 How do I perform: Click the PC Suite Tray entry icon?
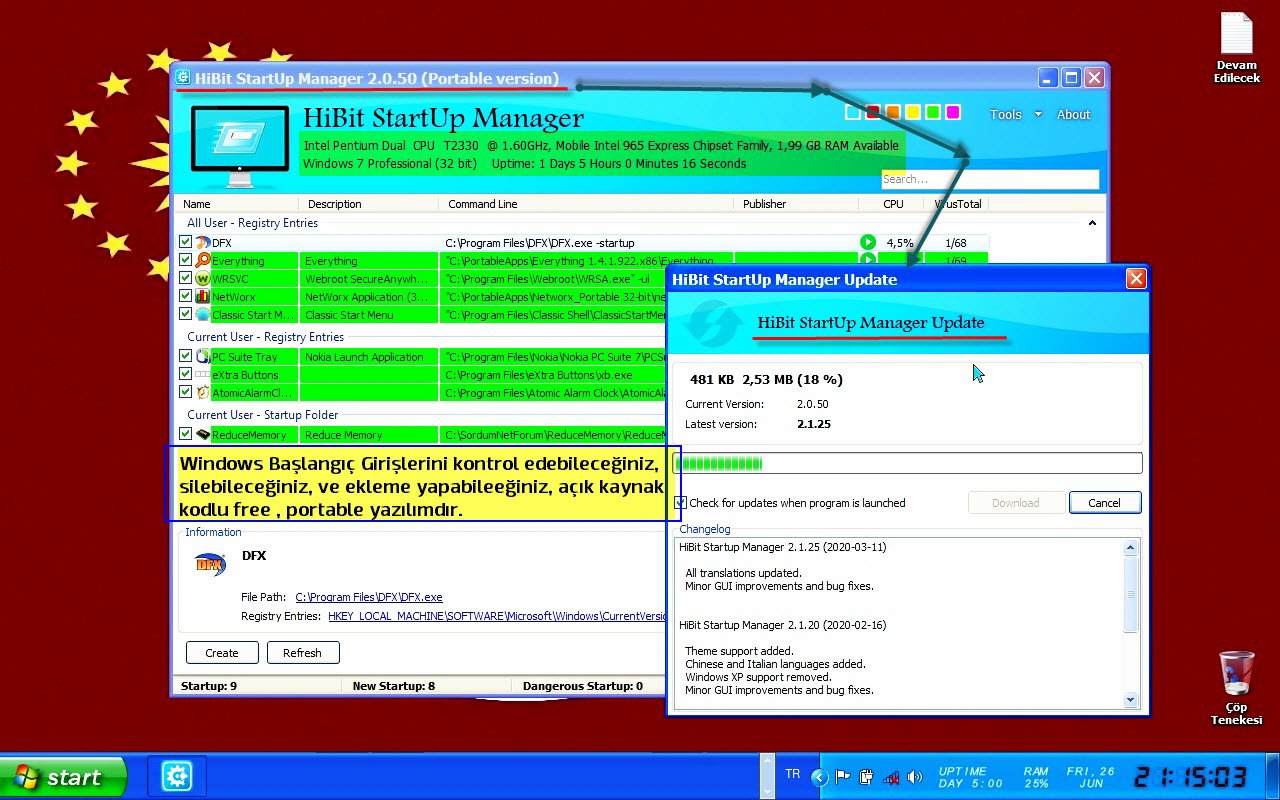[203, 357]
